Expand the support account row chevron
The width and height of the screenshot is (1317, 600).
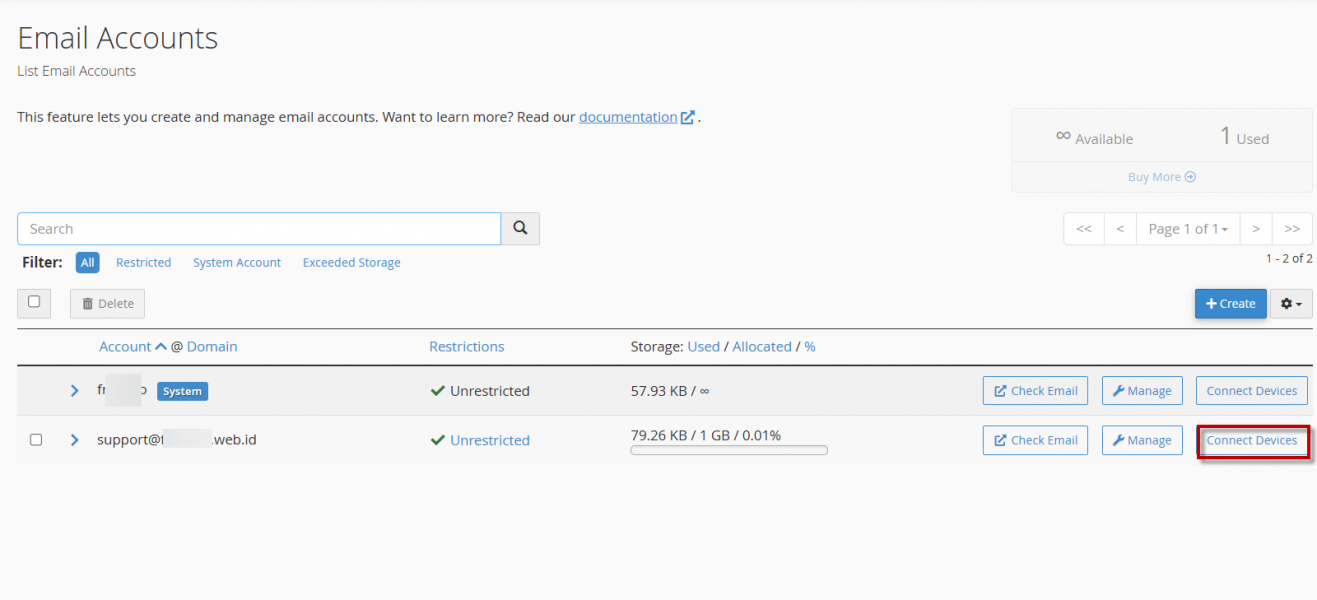pyautogui.click(x=74, y=440)
